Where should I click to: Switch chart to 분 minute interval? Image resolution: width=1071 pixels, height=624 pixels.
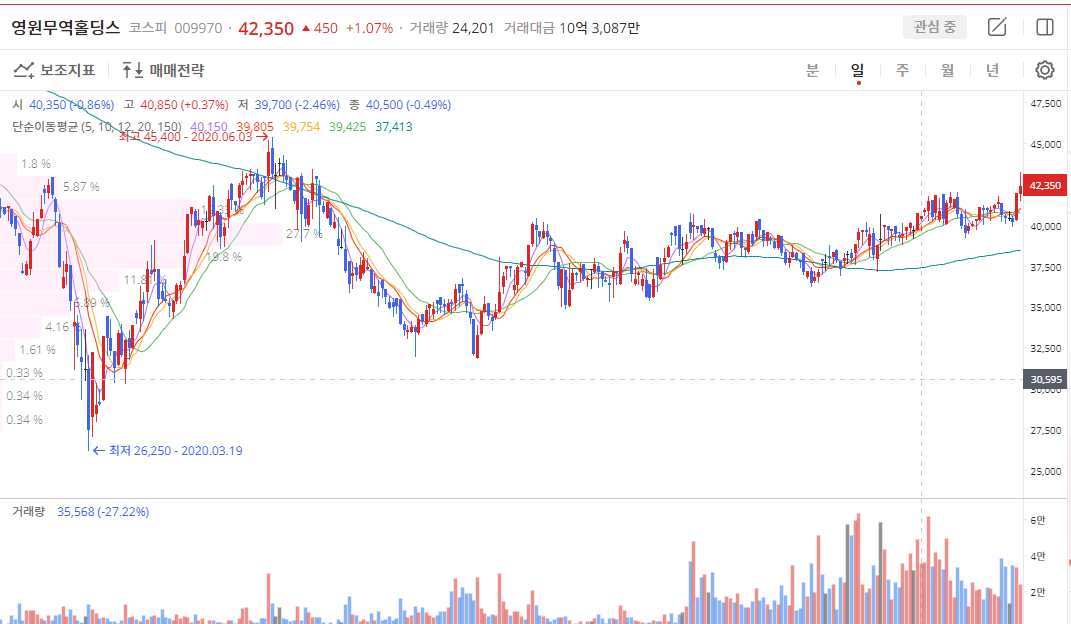pyautogui.click(x=812, y=70)
